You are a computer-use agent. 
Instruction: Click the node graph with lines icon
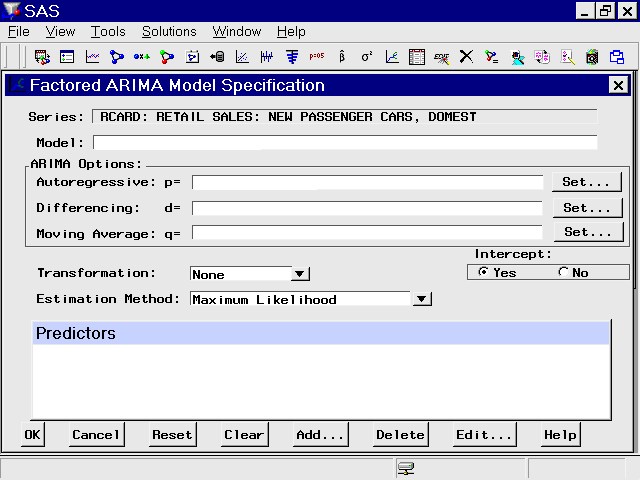pos(492,57)
